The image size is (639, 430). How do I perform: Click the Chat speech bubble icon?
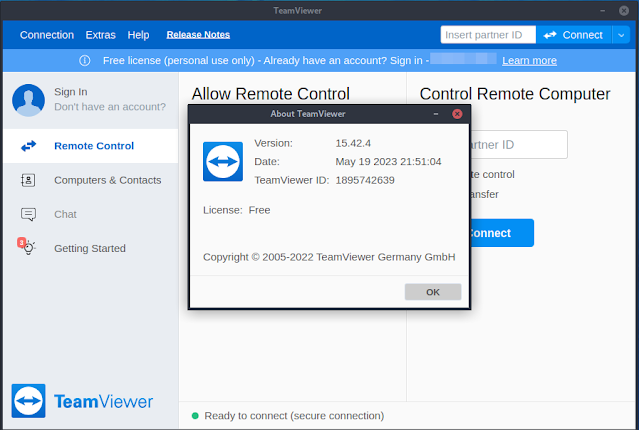[x=29, y=214]
